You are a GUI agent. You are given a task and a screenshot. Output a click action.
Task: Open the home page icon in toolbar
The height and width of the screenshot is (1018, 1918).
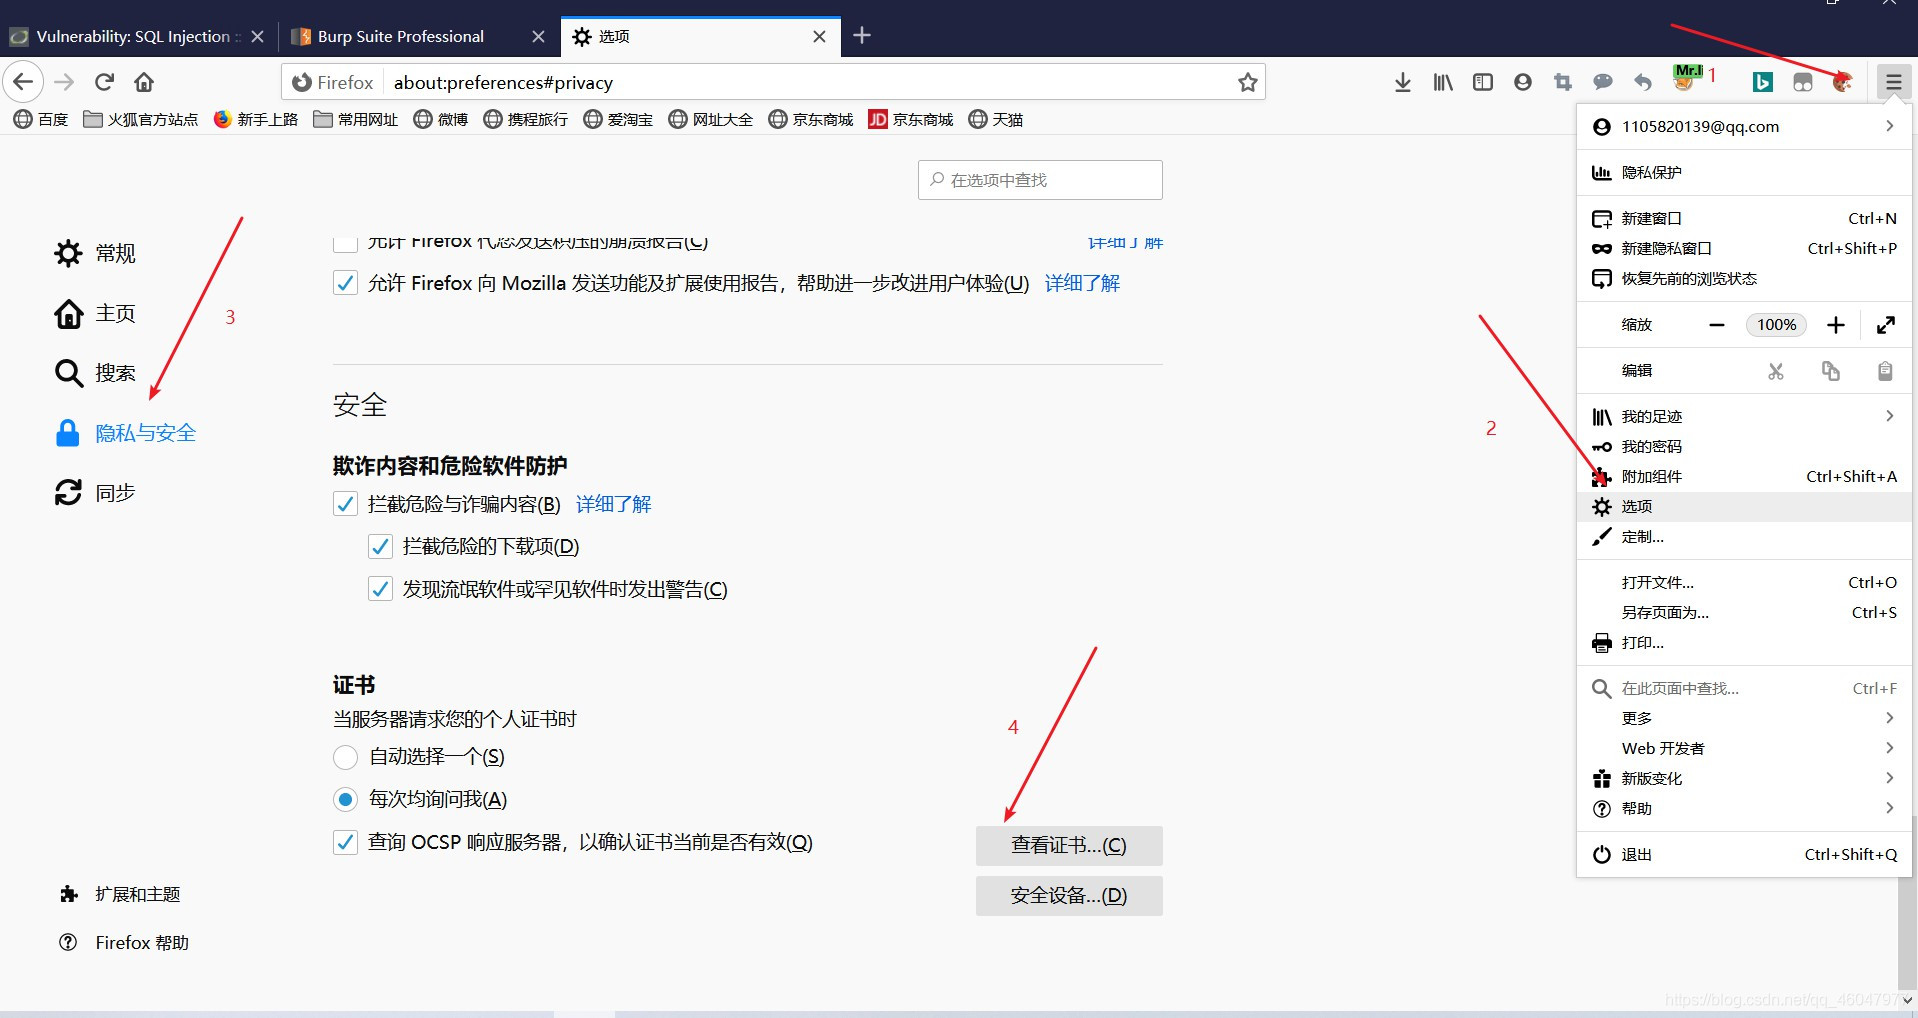click(144, 82)
